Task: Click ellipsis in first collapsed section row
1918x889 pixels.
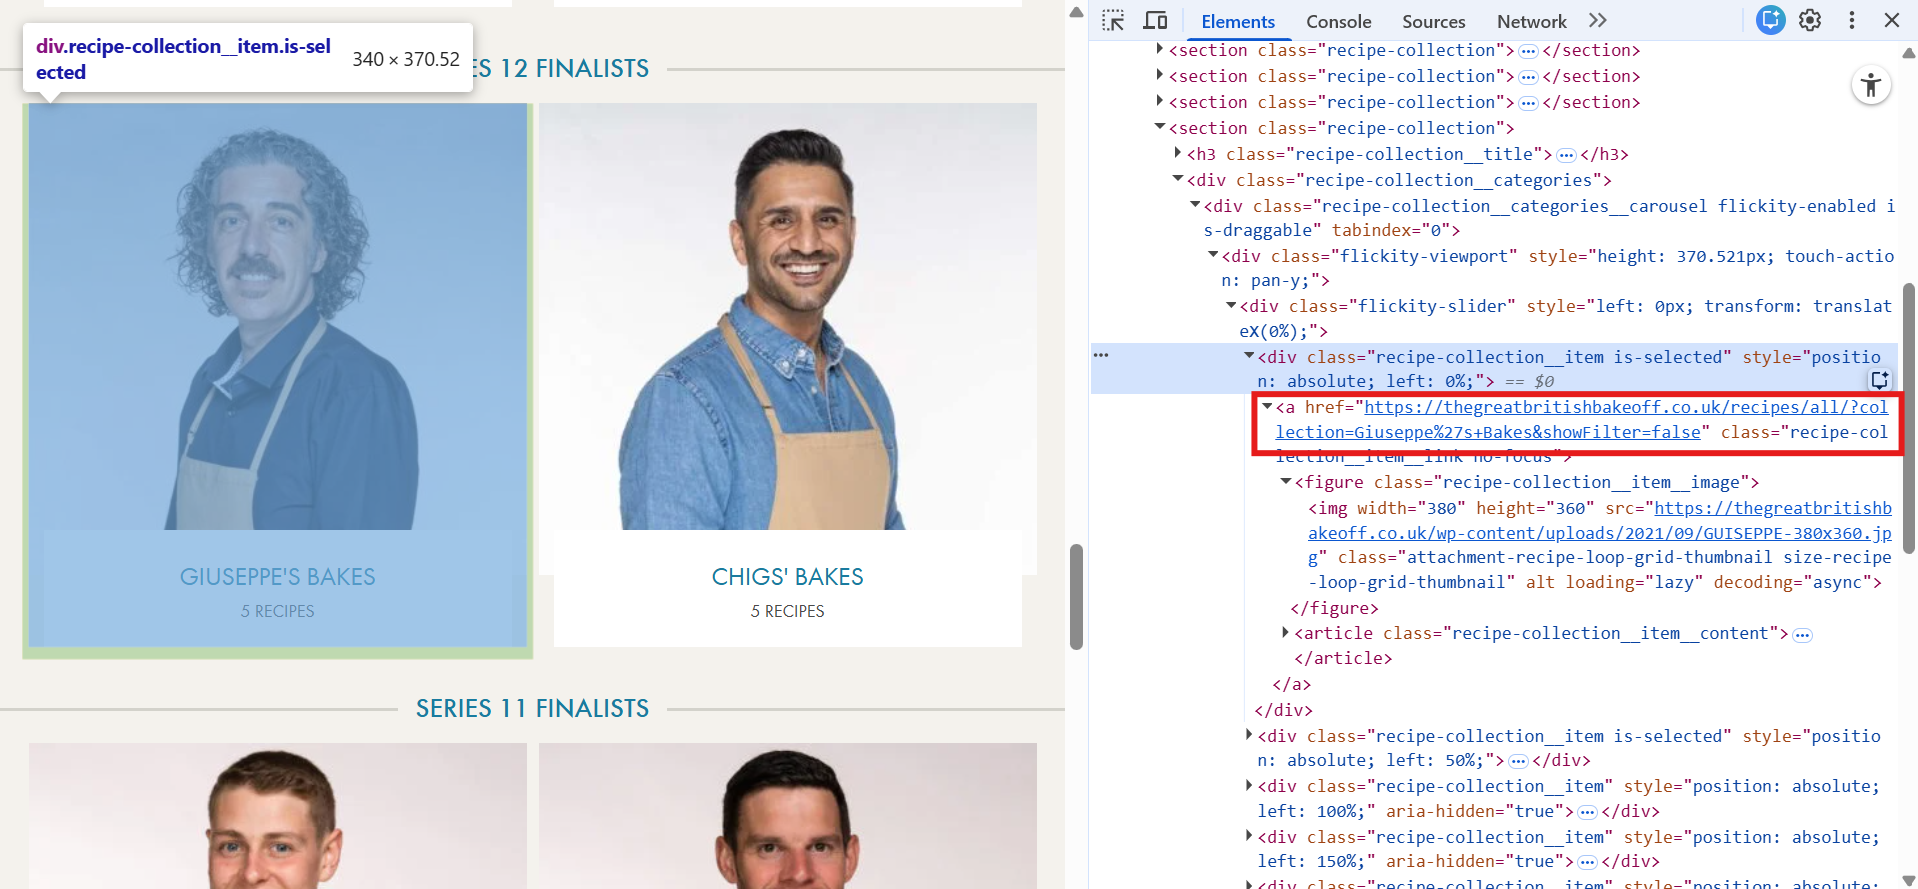Action: pyautogui.click(x=1528, y=51)
